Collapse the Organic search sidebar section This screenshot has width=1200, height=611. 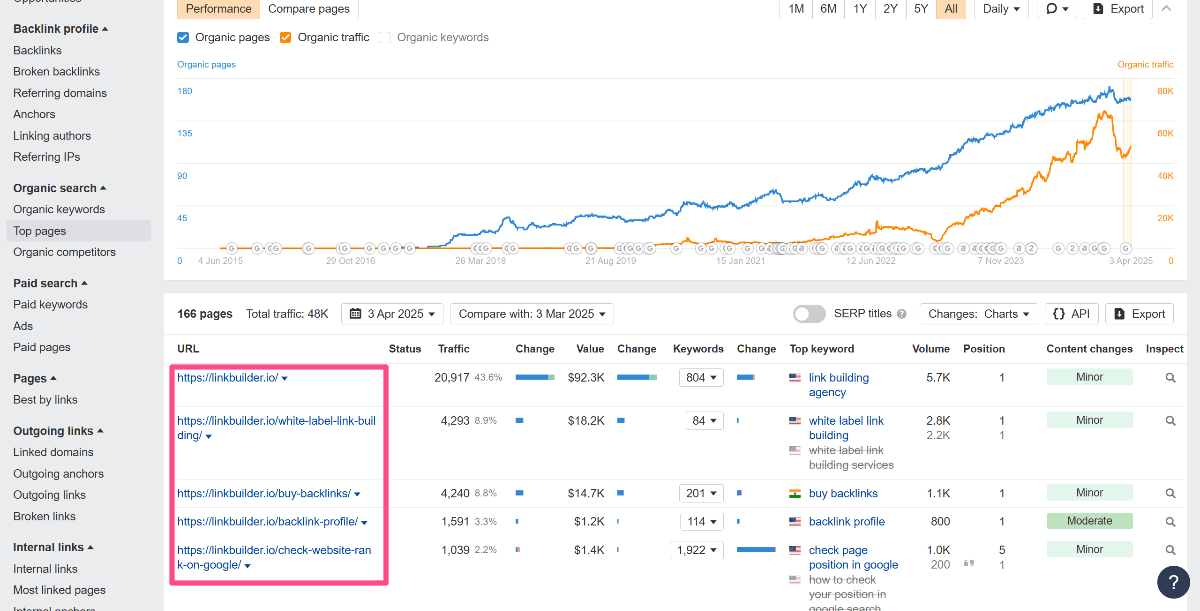[59, 188]
